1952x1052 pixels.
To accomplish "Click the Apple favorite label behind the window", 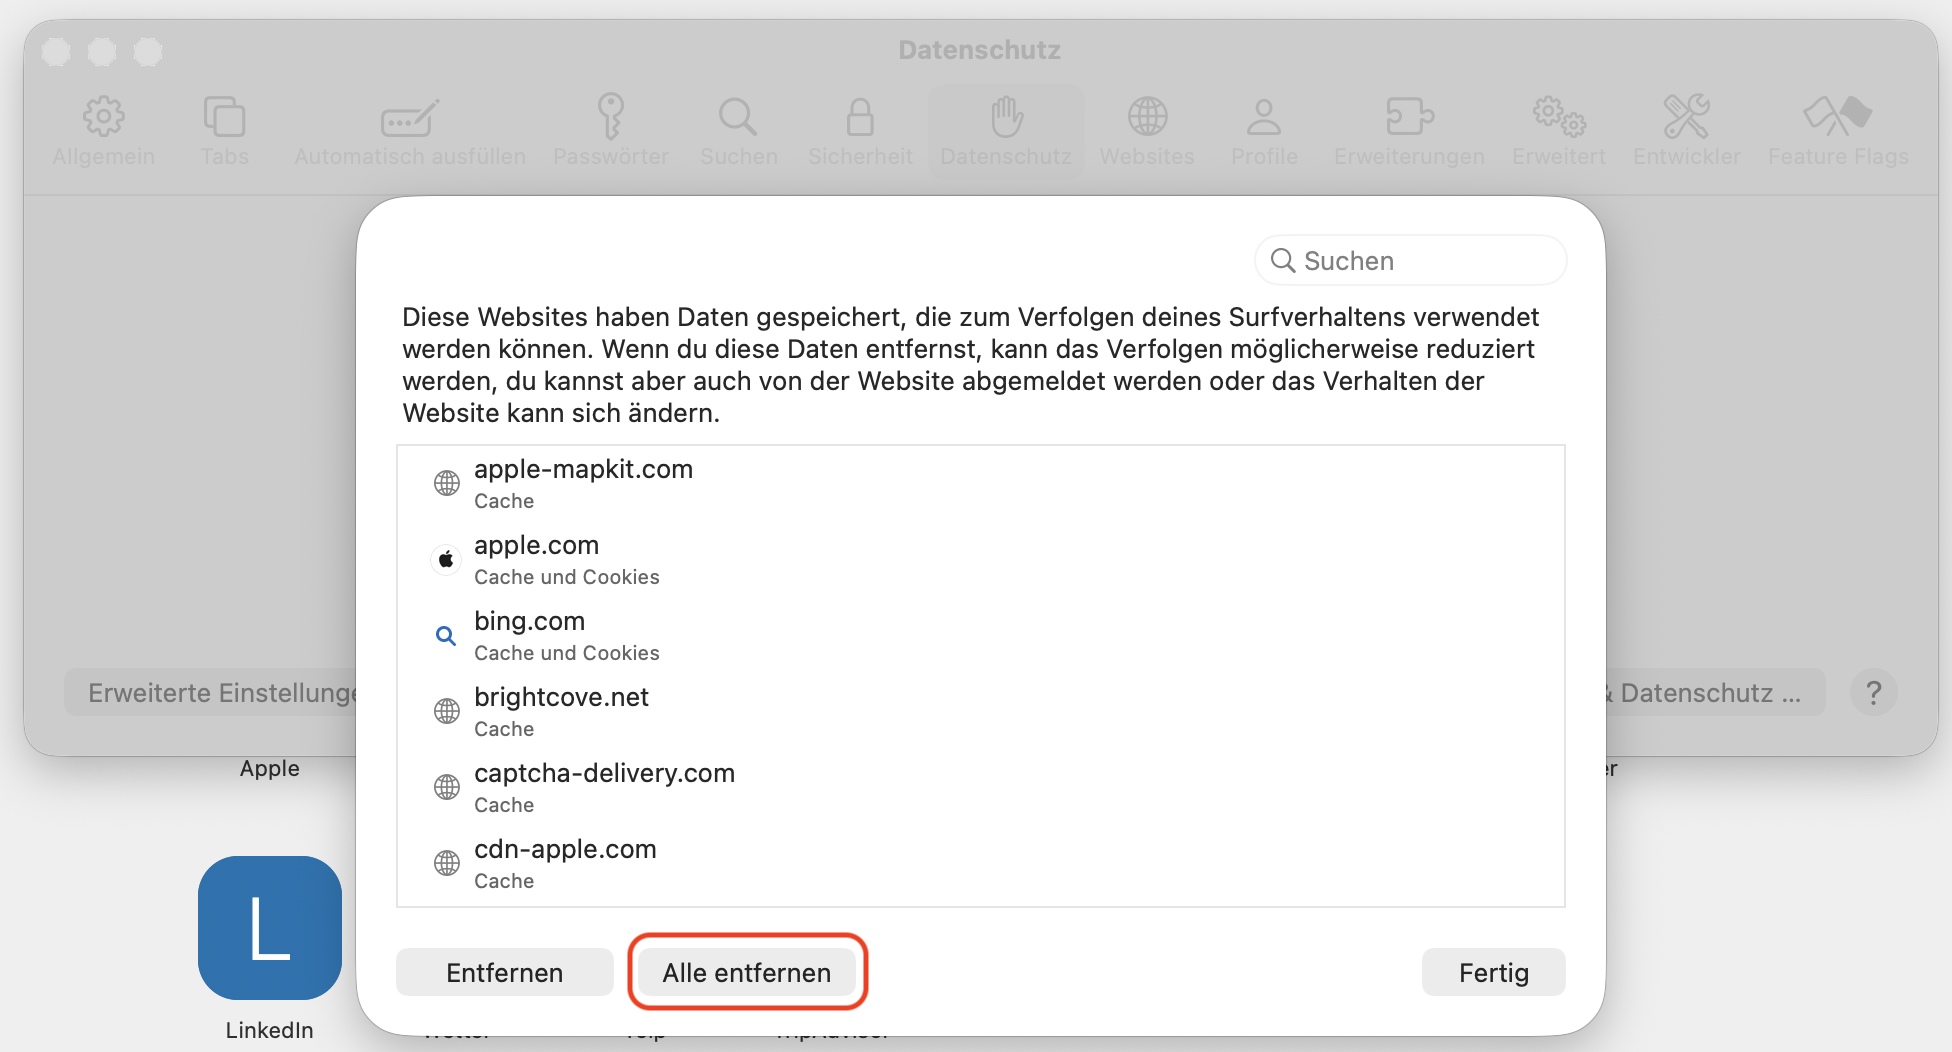I will click(x=270, y=768).
